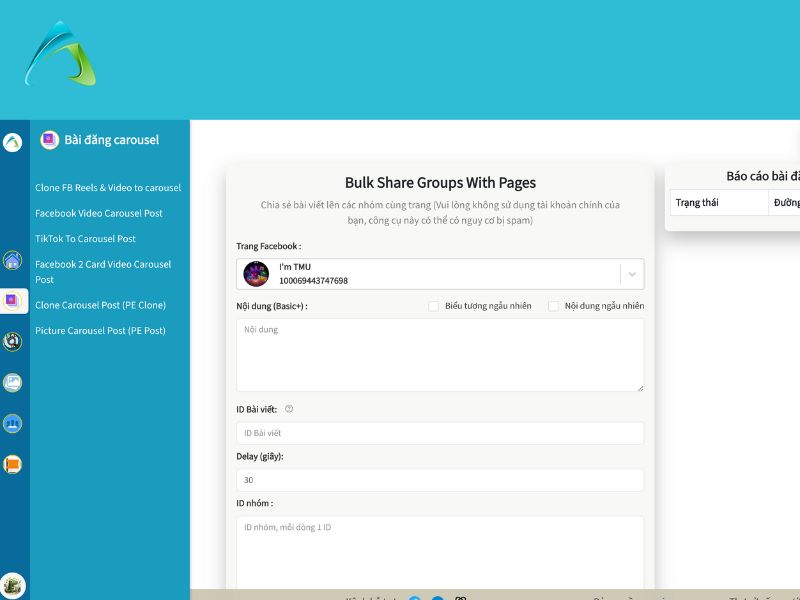Viewport: 800px width, 600px height.
Task: Click the Bulk Share Groups With Pages title
Action: click(x=440, y=183)
